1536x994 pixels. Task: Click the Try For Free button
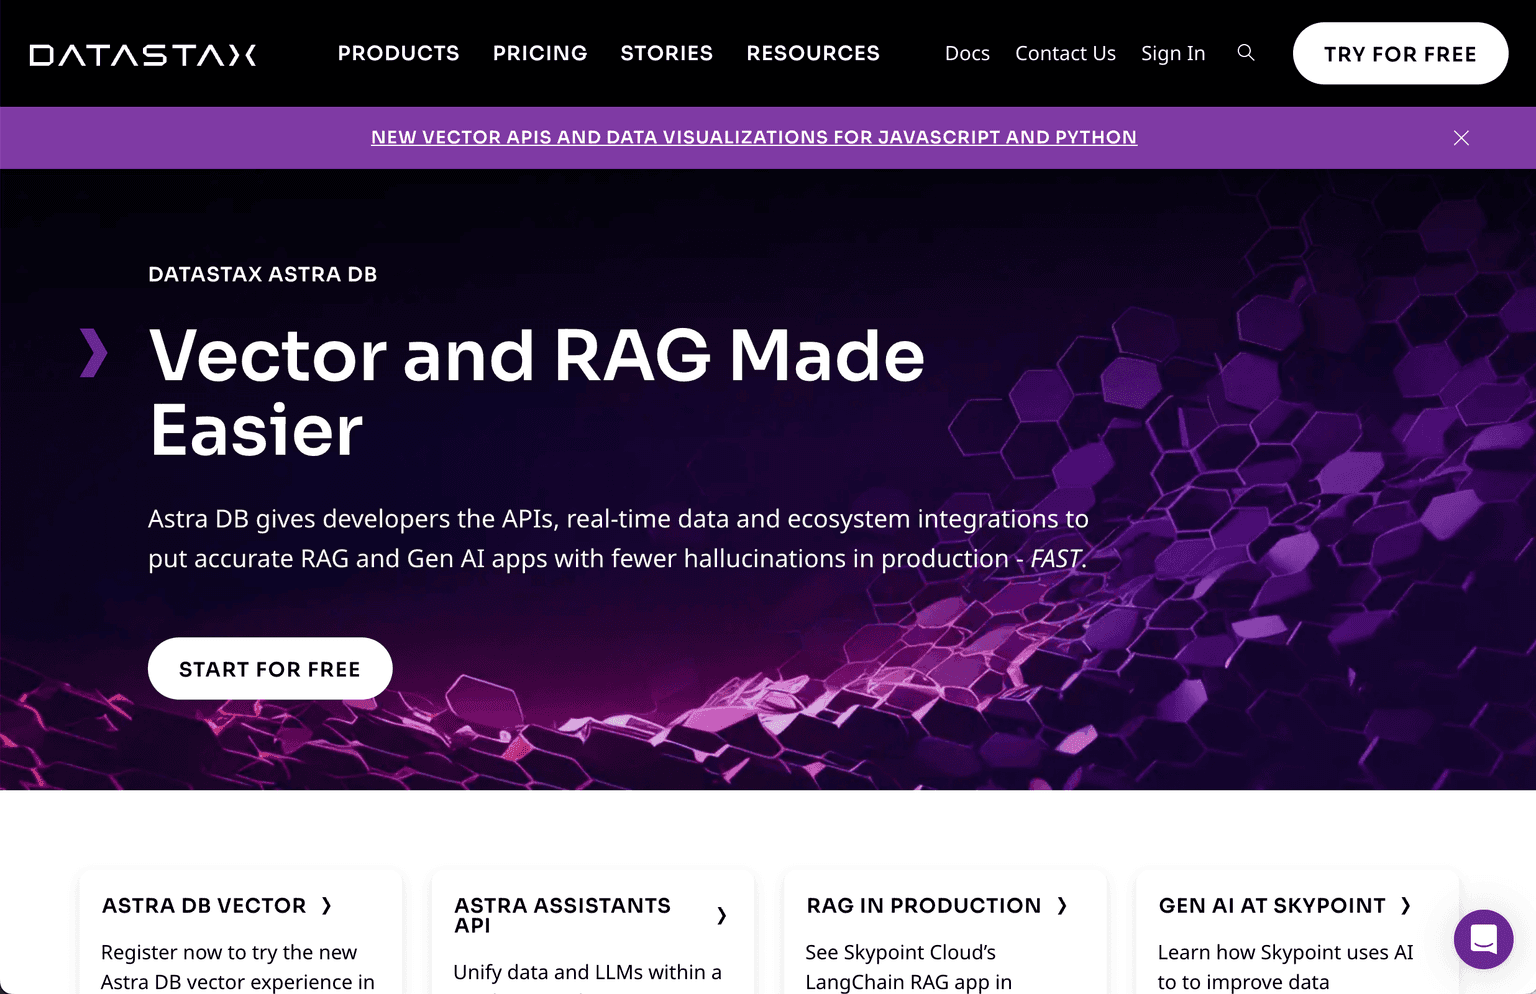click(x=1400, y=54)
